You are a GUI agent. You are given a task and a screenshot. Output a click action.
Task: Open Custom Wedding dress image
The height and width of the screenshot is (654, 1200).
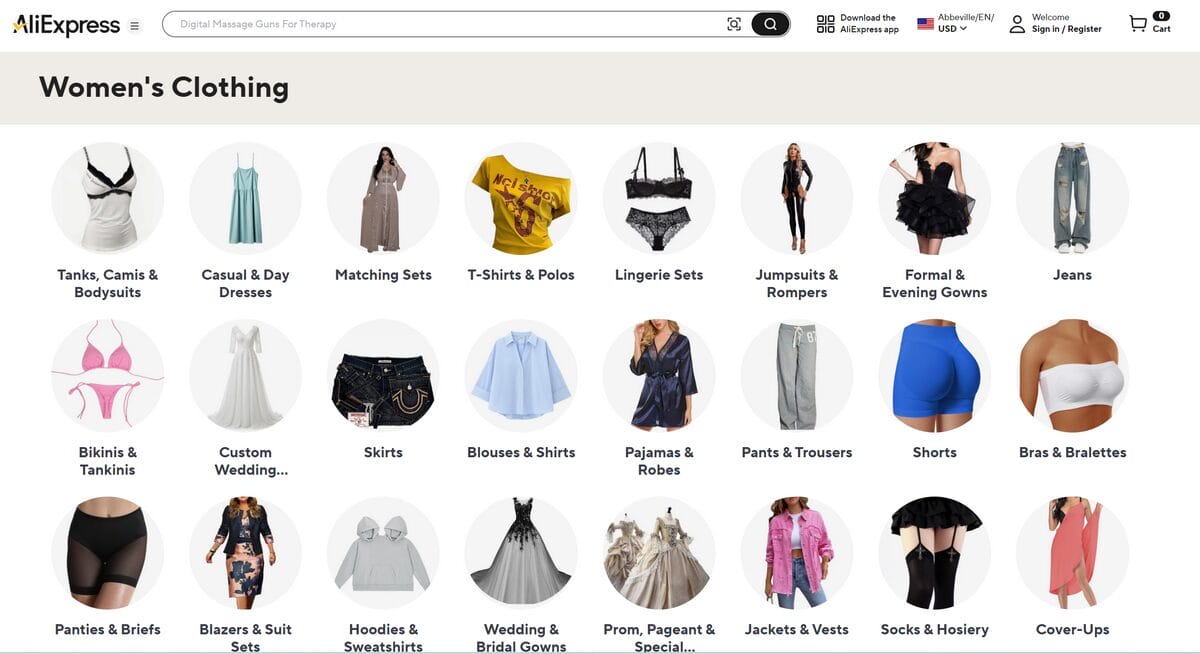[x=245, y=375]
